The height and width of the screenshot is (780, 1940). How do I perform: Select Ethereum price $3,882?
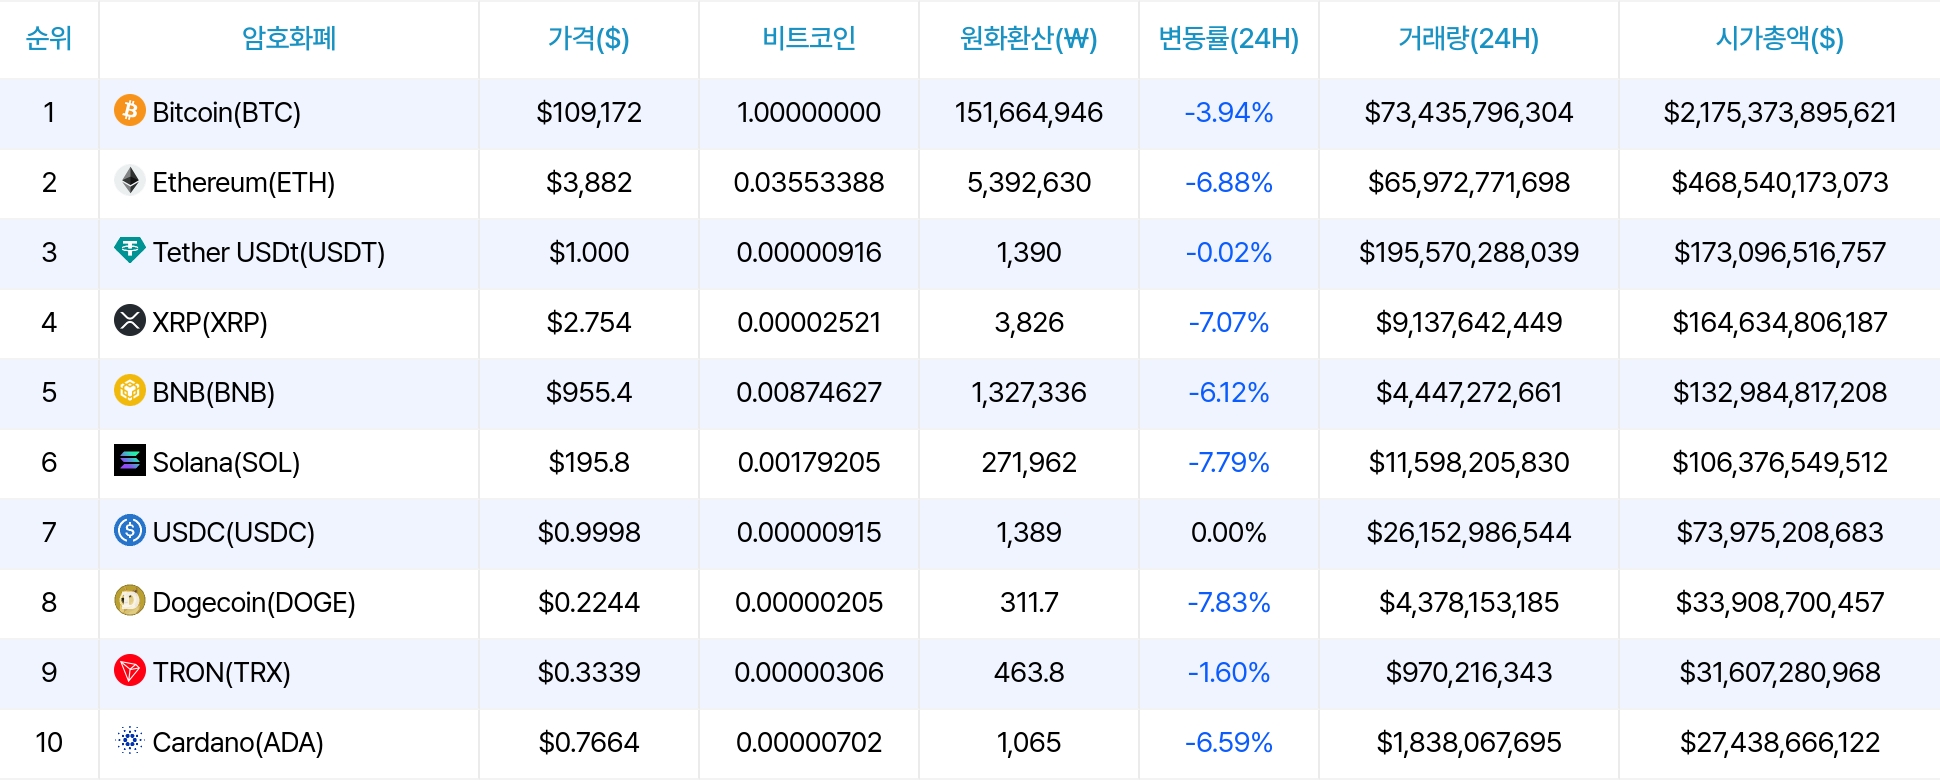(x=589, y=182)
